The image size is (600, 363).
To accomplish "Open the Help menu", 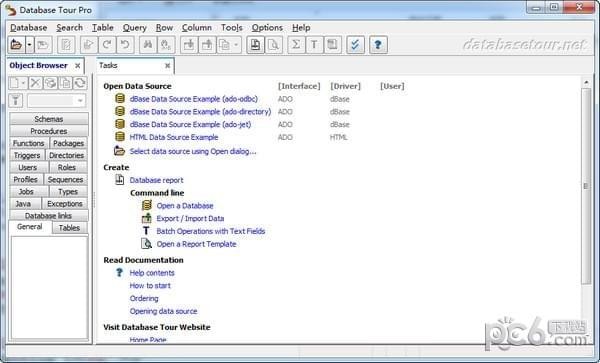I will (x=301, y=28).
